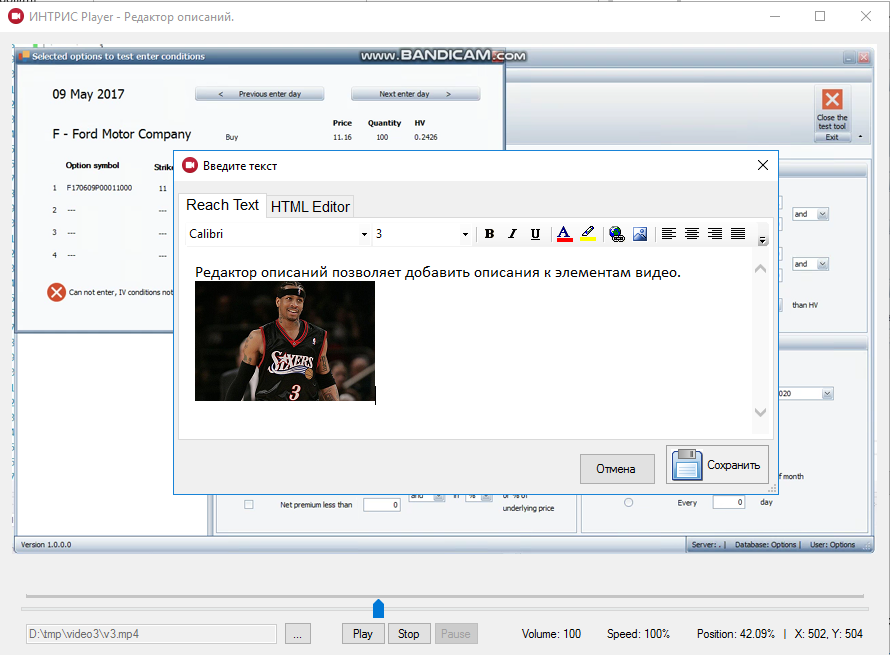The width and height of the screenshot is (890, 655).
Task: Select option row F170609P00011000
Action: (x=99, y=188)
